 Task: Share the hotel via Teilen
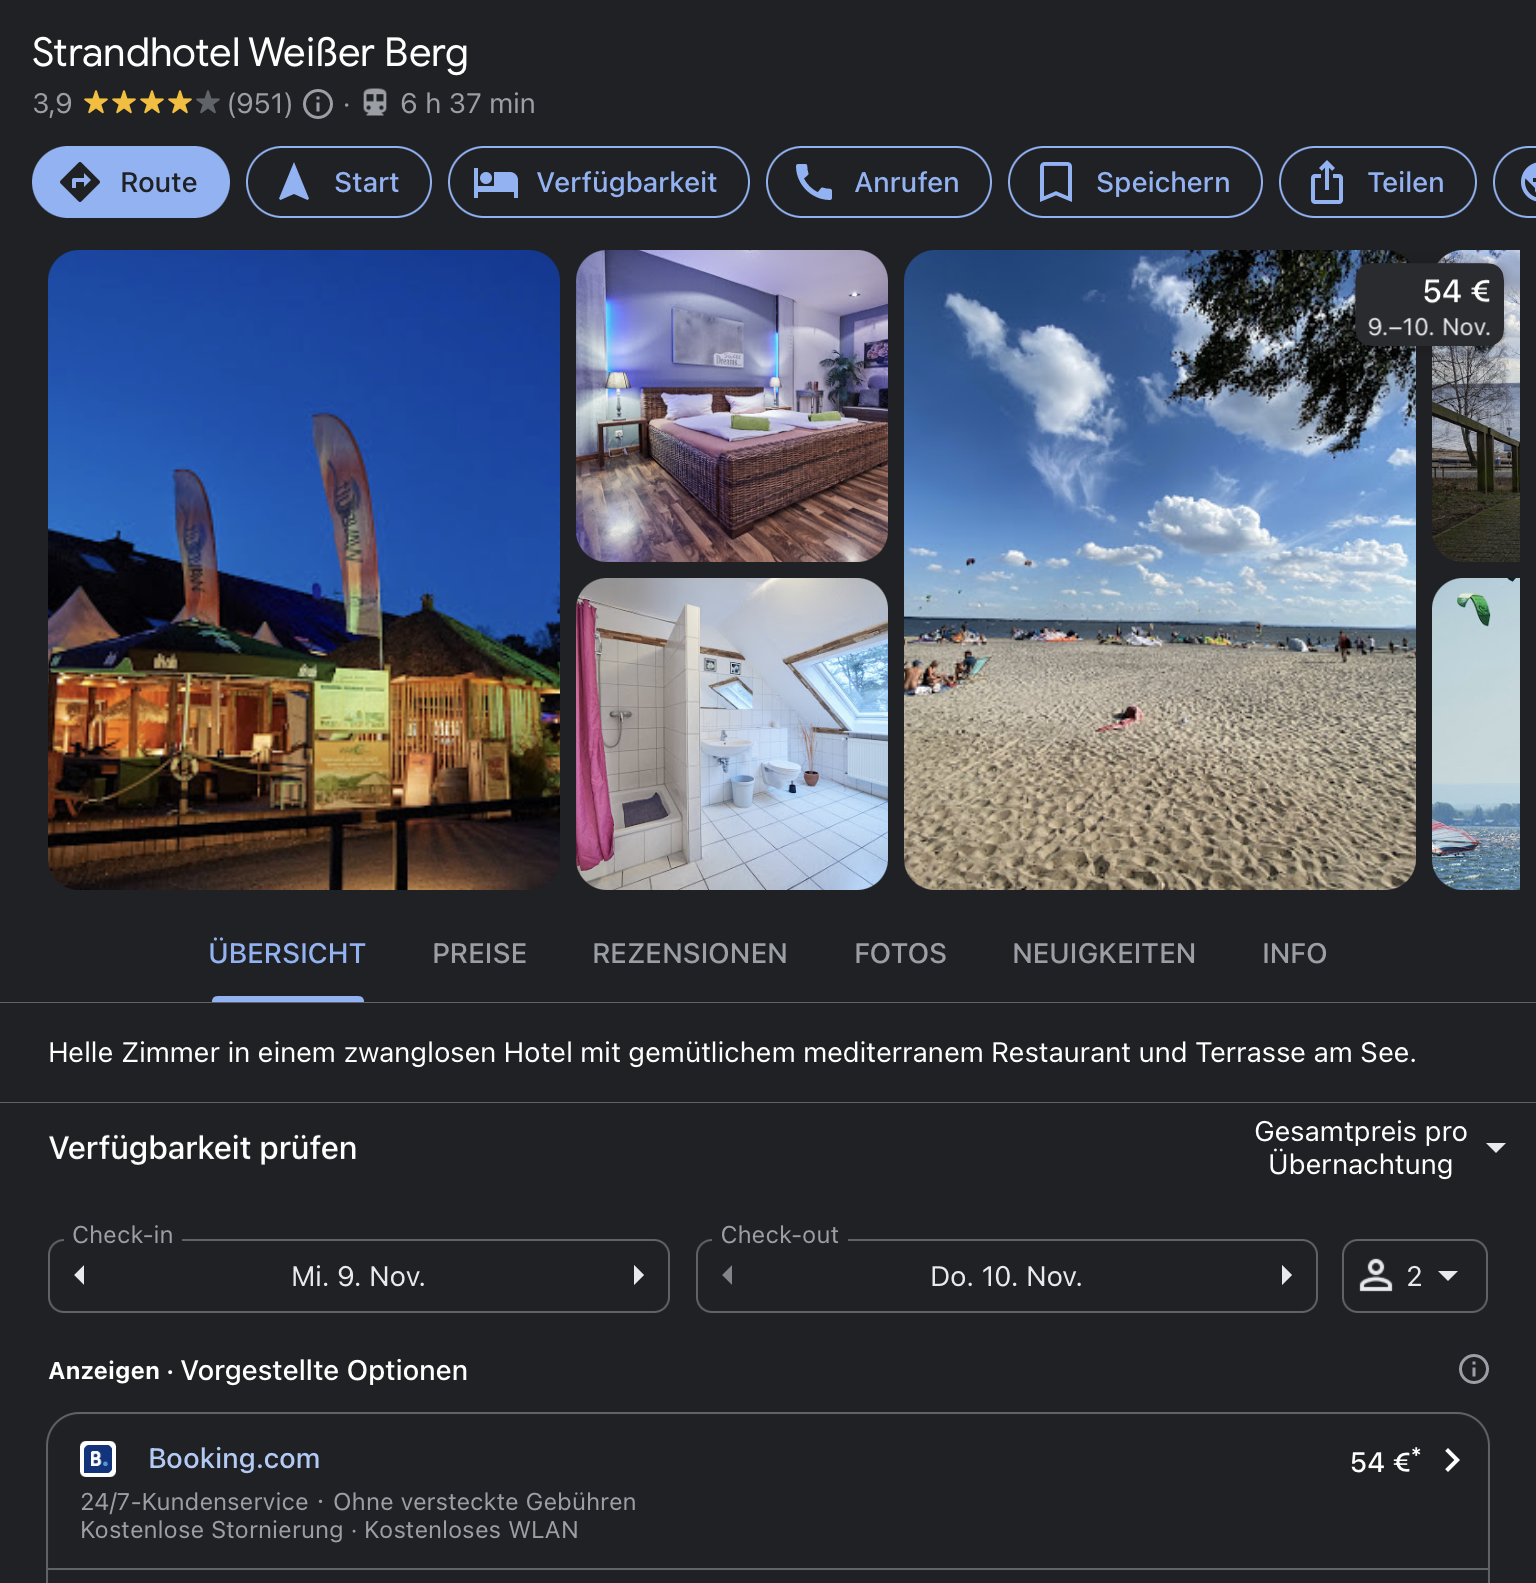[x=1377, y=182]
